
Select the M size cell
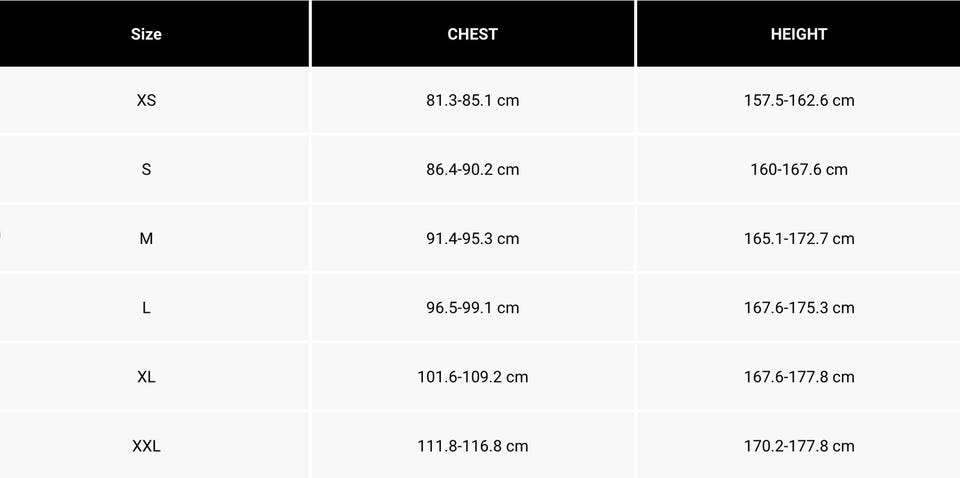[146, 238]
